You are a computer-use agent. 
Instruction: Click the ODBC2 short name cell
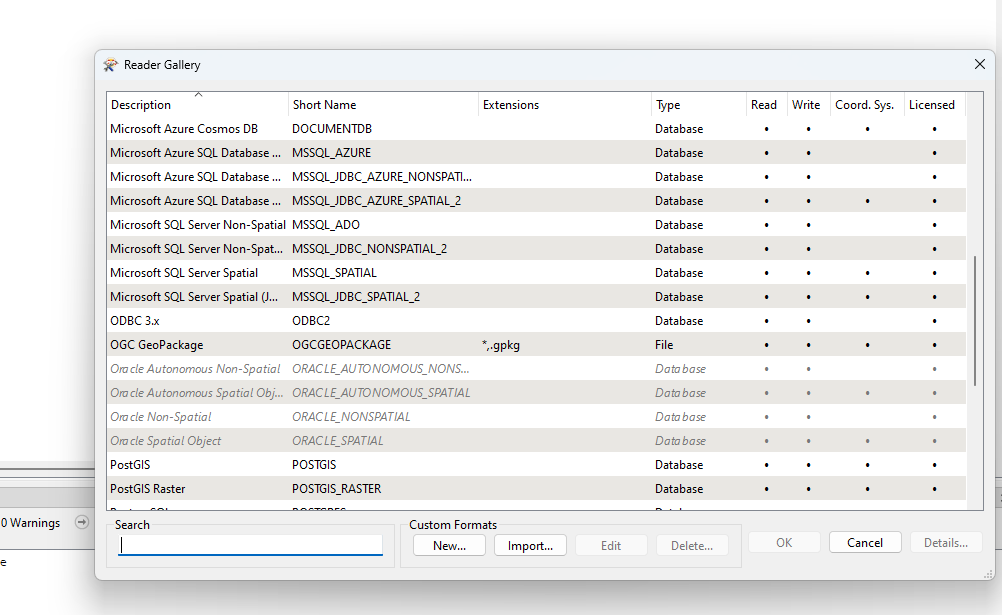[311, 320]
